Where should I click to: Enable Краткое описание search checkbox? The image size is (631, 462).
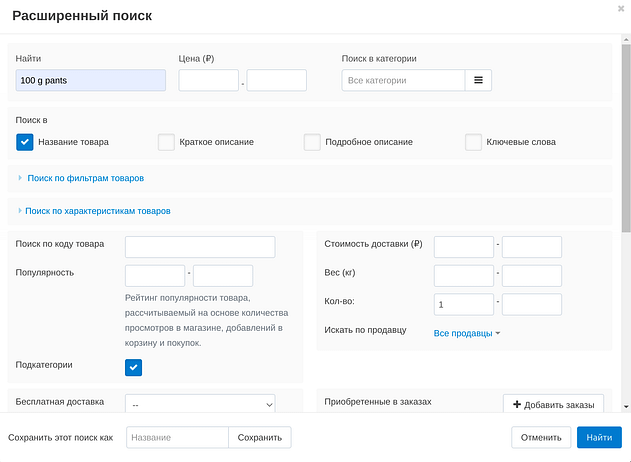tap(166, 142)
